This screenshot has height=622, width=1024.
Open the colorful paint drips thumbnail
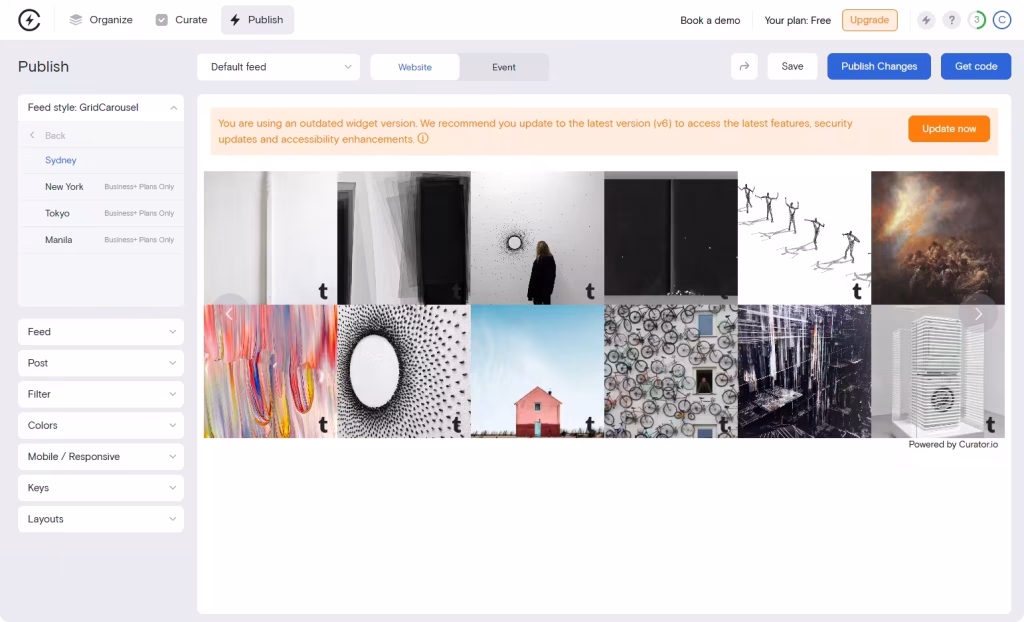click(x=270, y=371)
